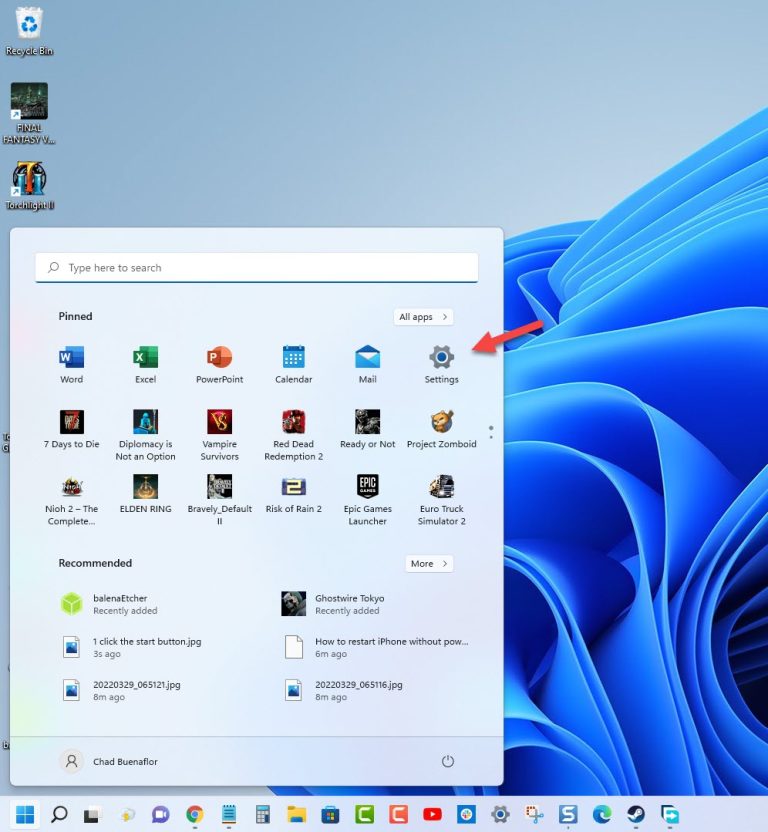Open green Camtasia icon on taskbar
Screen dimensions: 768x832
click(364, 814)
